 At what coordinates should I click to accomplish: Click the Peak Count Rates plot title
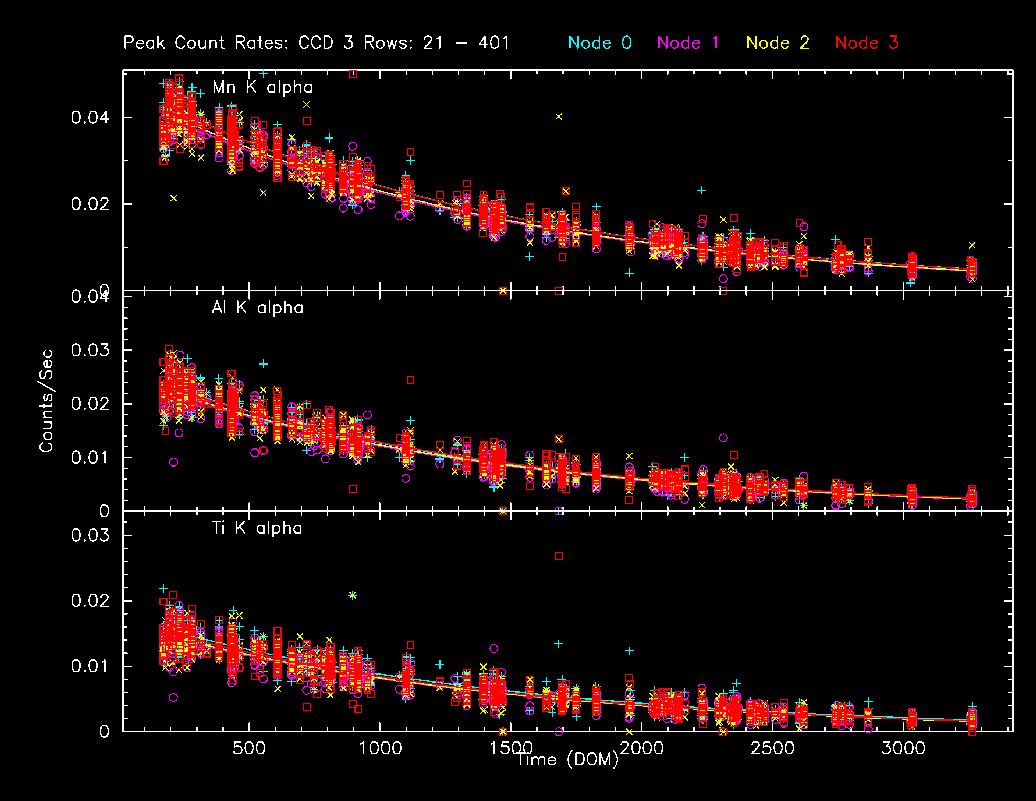click(x=316, y=43)
